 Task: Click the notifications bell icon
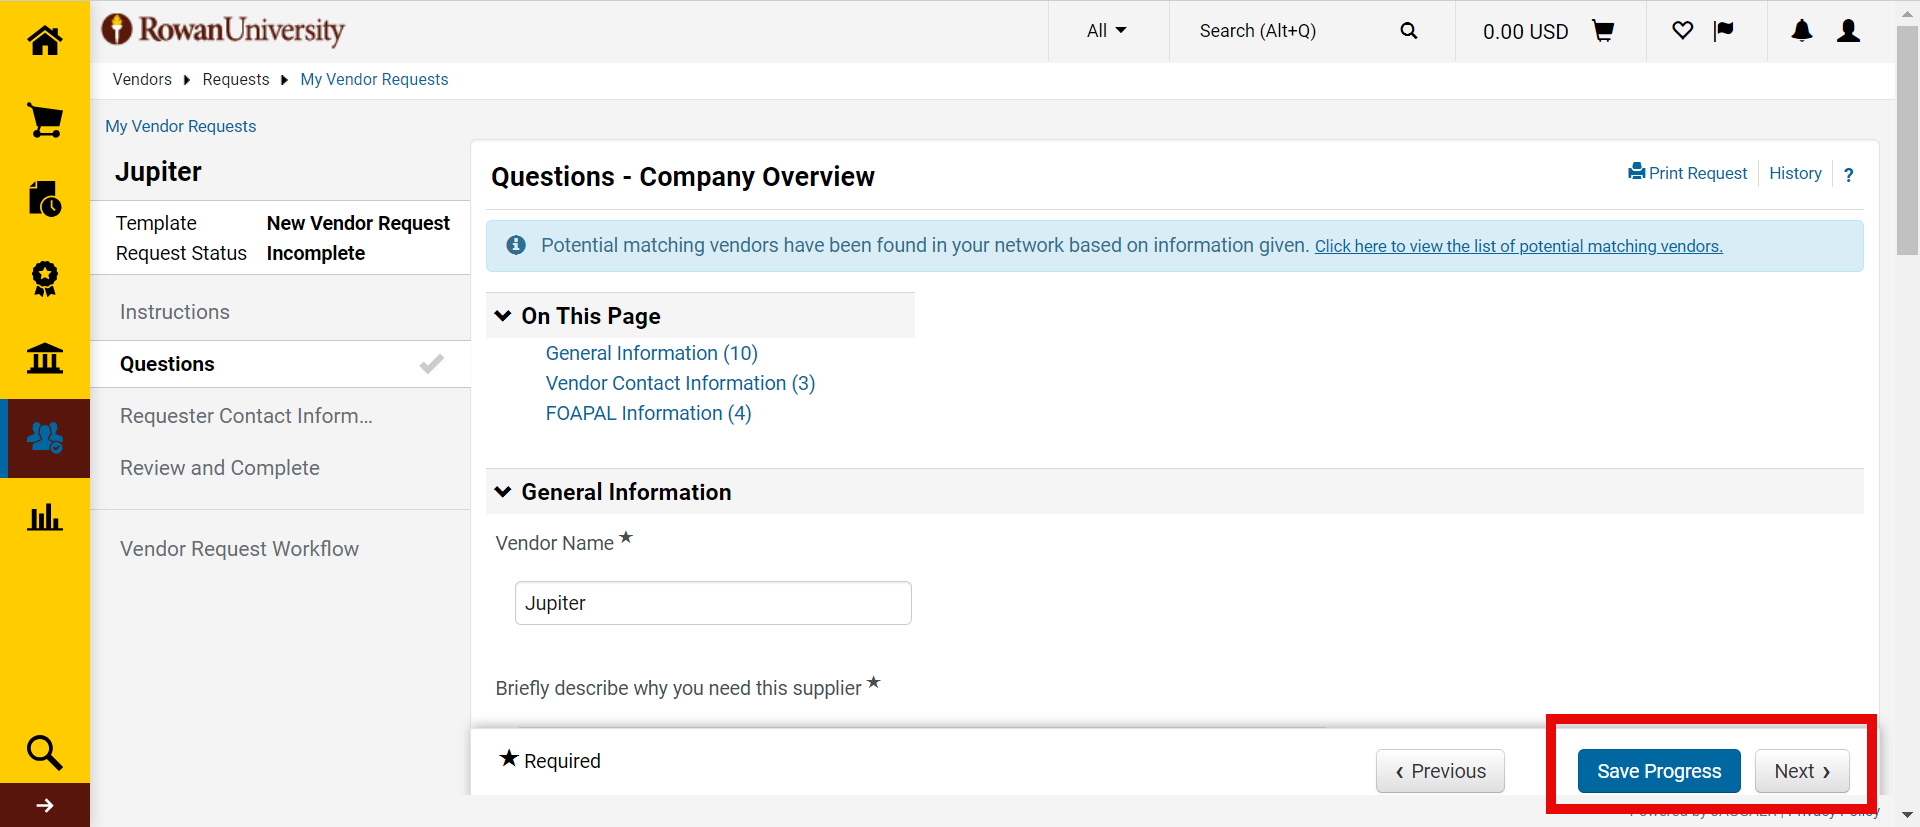point(1801,31)
